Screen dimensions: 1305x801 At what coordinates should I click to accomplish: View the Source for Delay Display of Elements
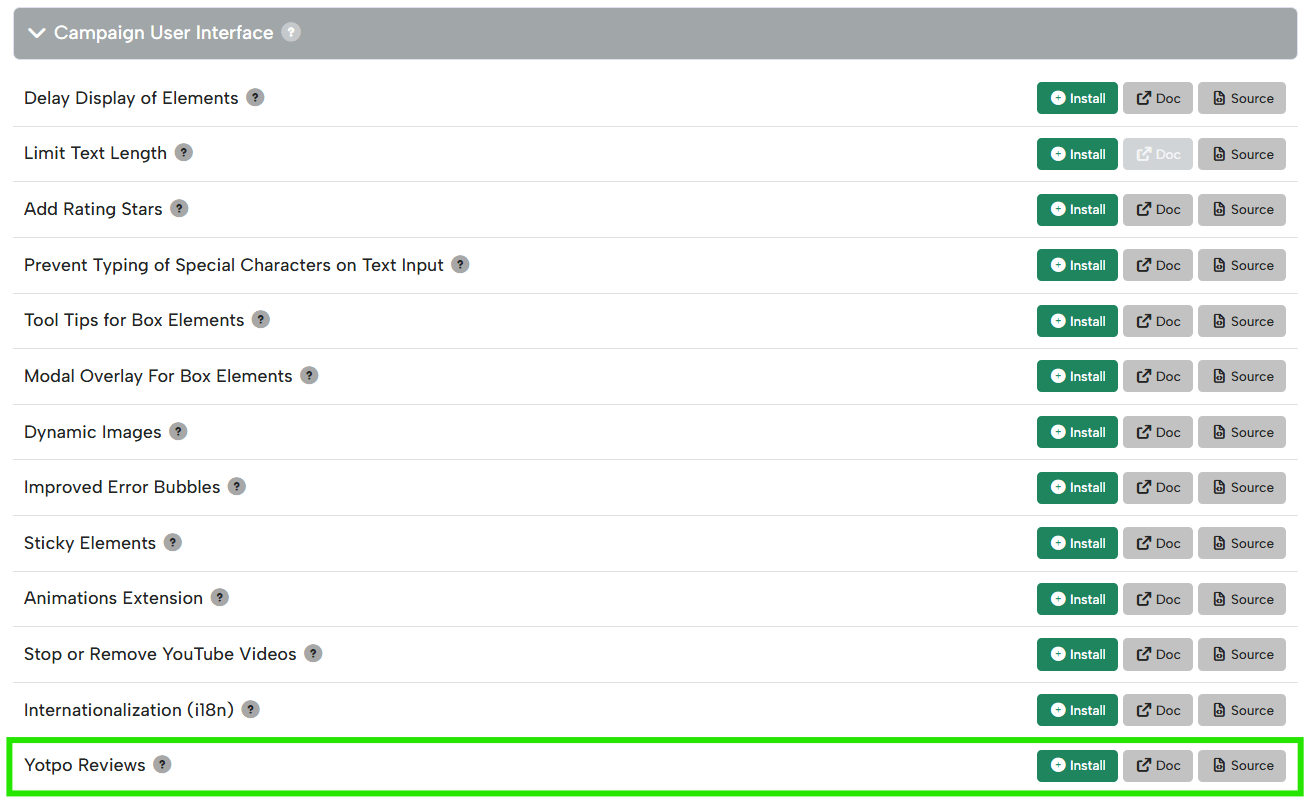(x=1241, y=97)
